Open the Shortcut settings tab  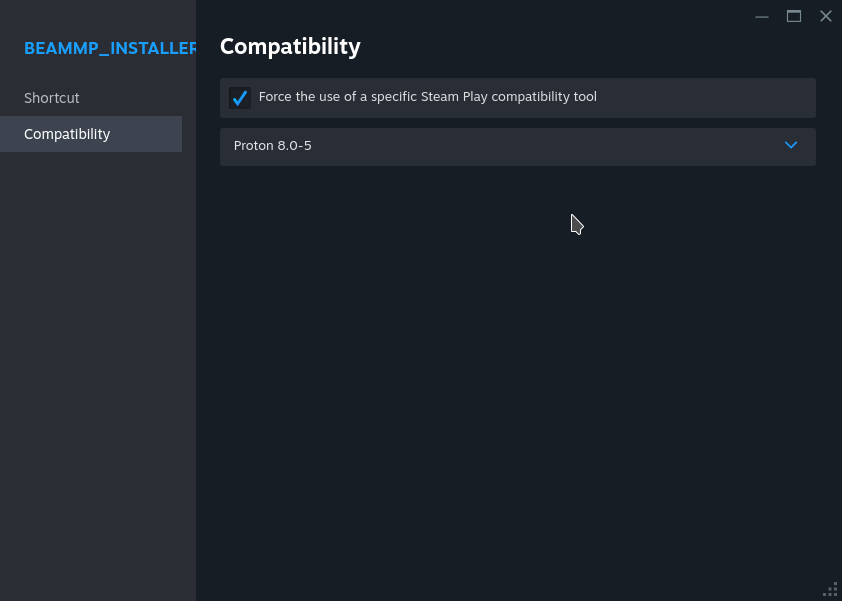(x=52, y=98)
